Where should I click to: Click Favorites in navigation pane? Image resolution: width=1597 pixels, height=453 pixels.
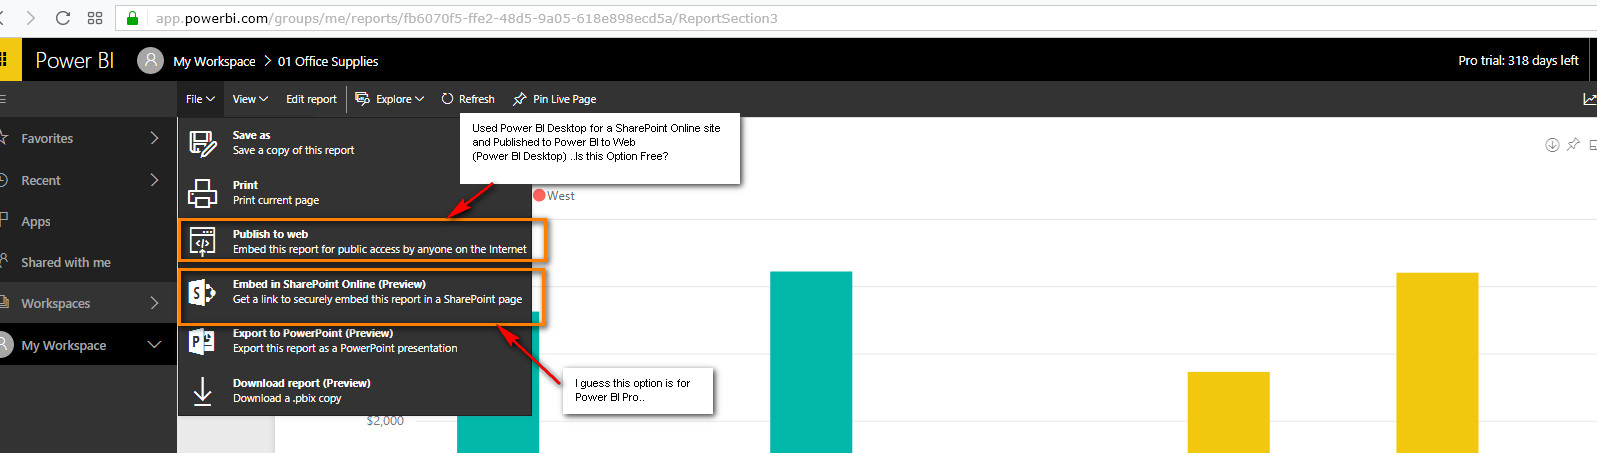47,138
